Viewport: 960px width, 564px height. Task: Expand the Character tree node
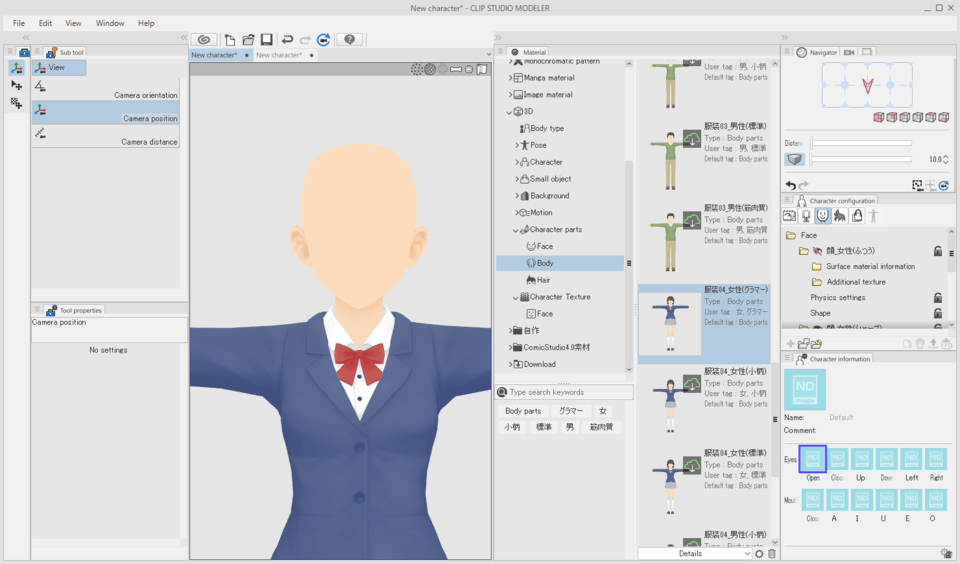click(x=517, y=162)
